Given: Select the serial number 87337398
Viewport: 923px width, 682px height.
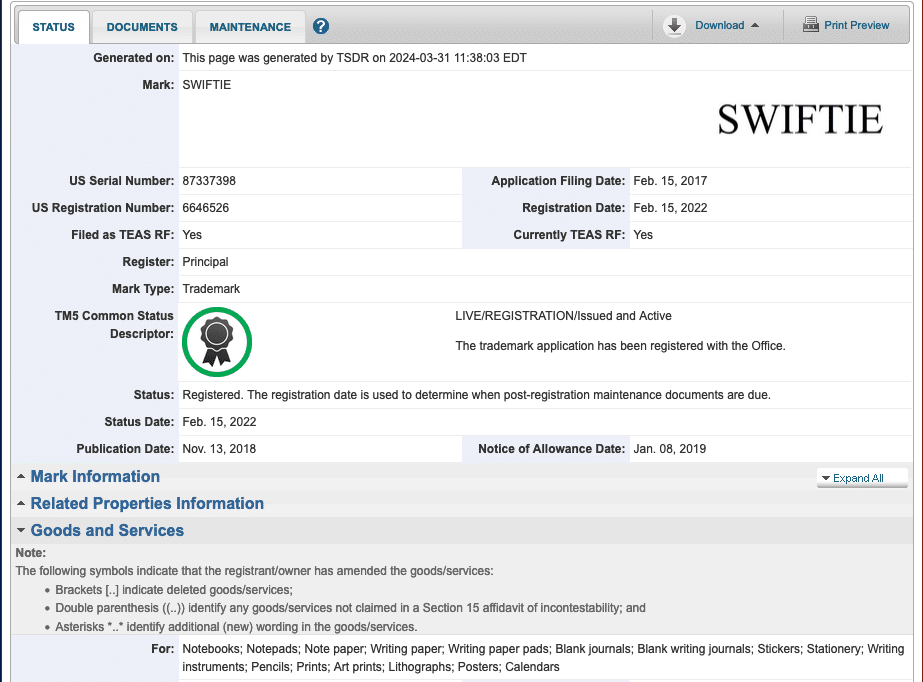Looking at the screenshot, I should coord(209,181).
